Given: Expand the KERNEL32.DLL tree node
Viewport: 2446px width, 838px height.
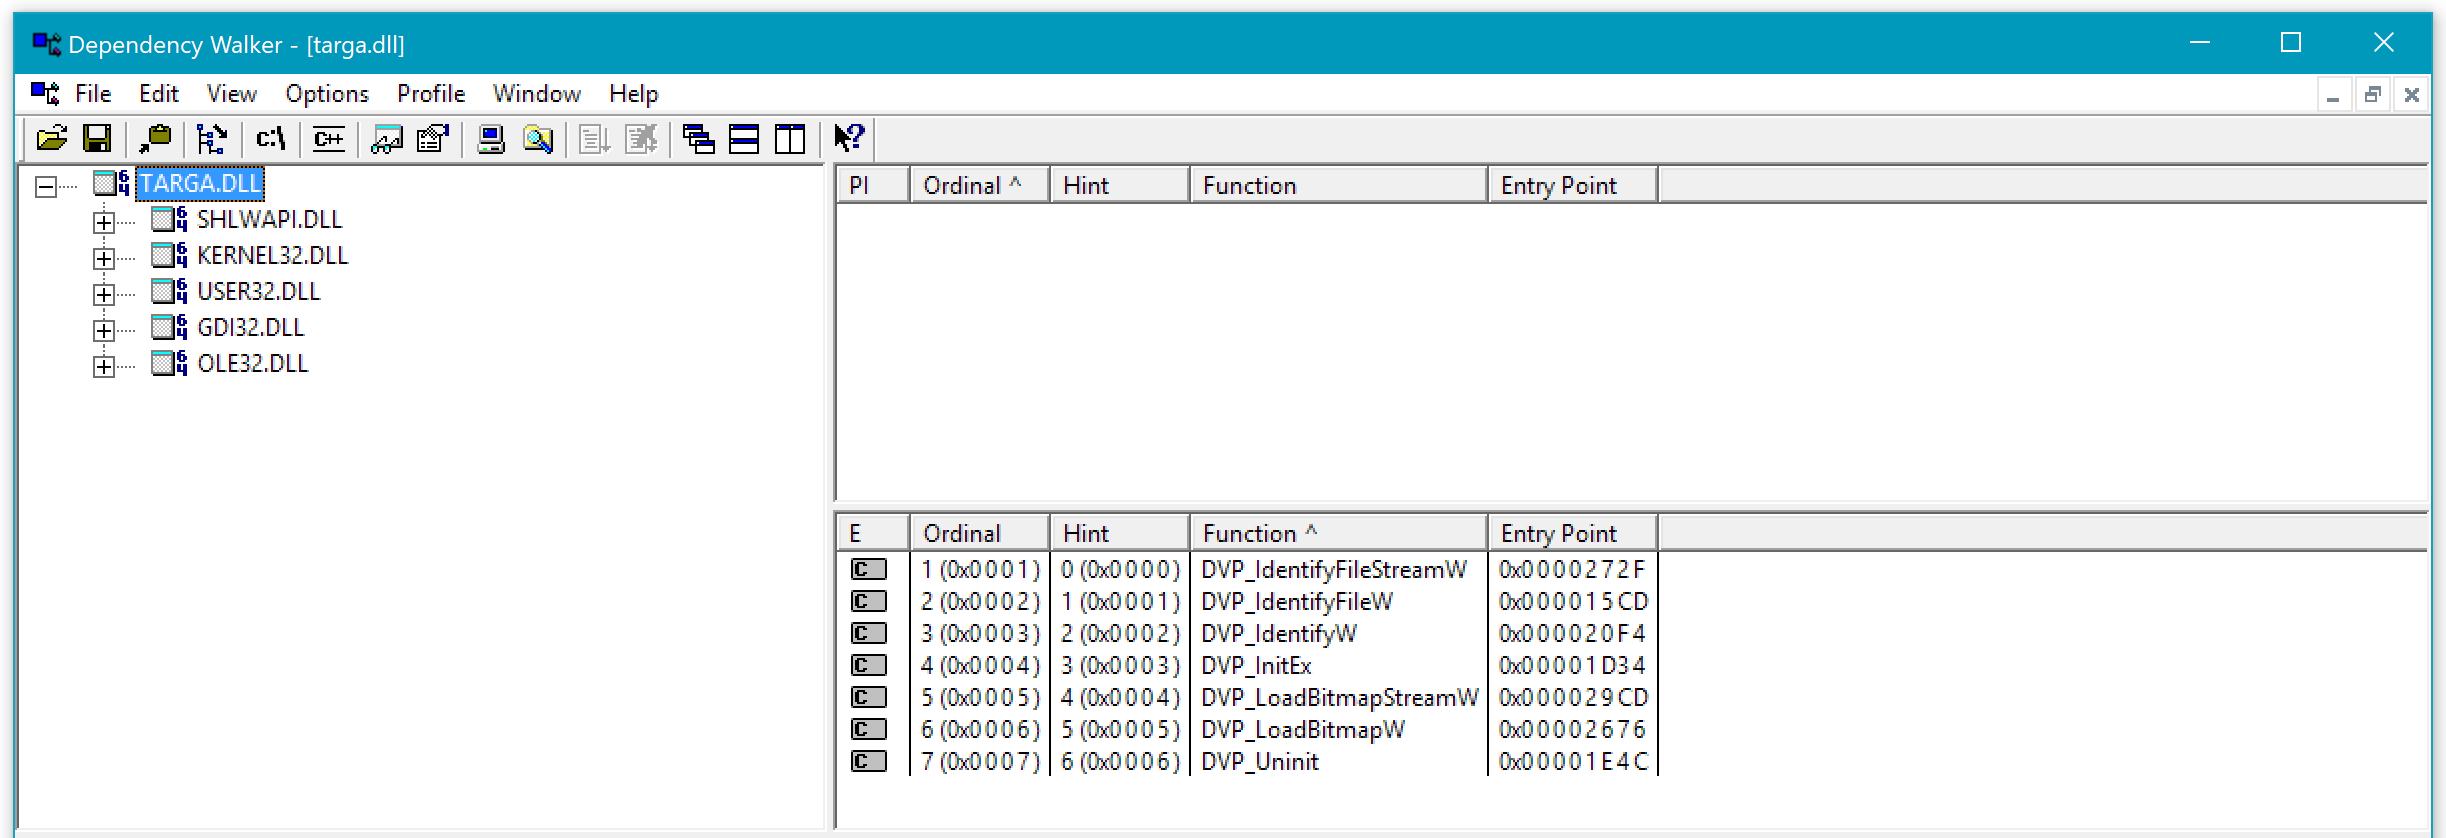Looking at the screenshot, I should coord(104,258).
